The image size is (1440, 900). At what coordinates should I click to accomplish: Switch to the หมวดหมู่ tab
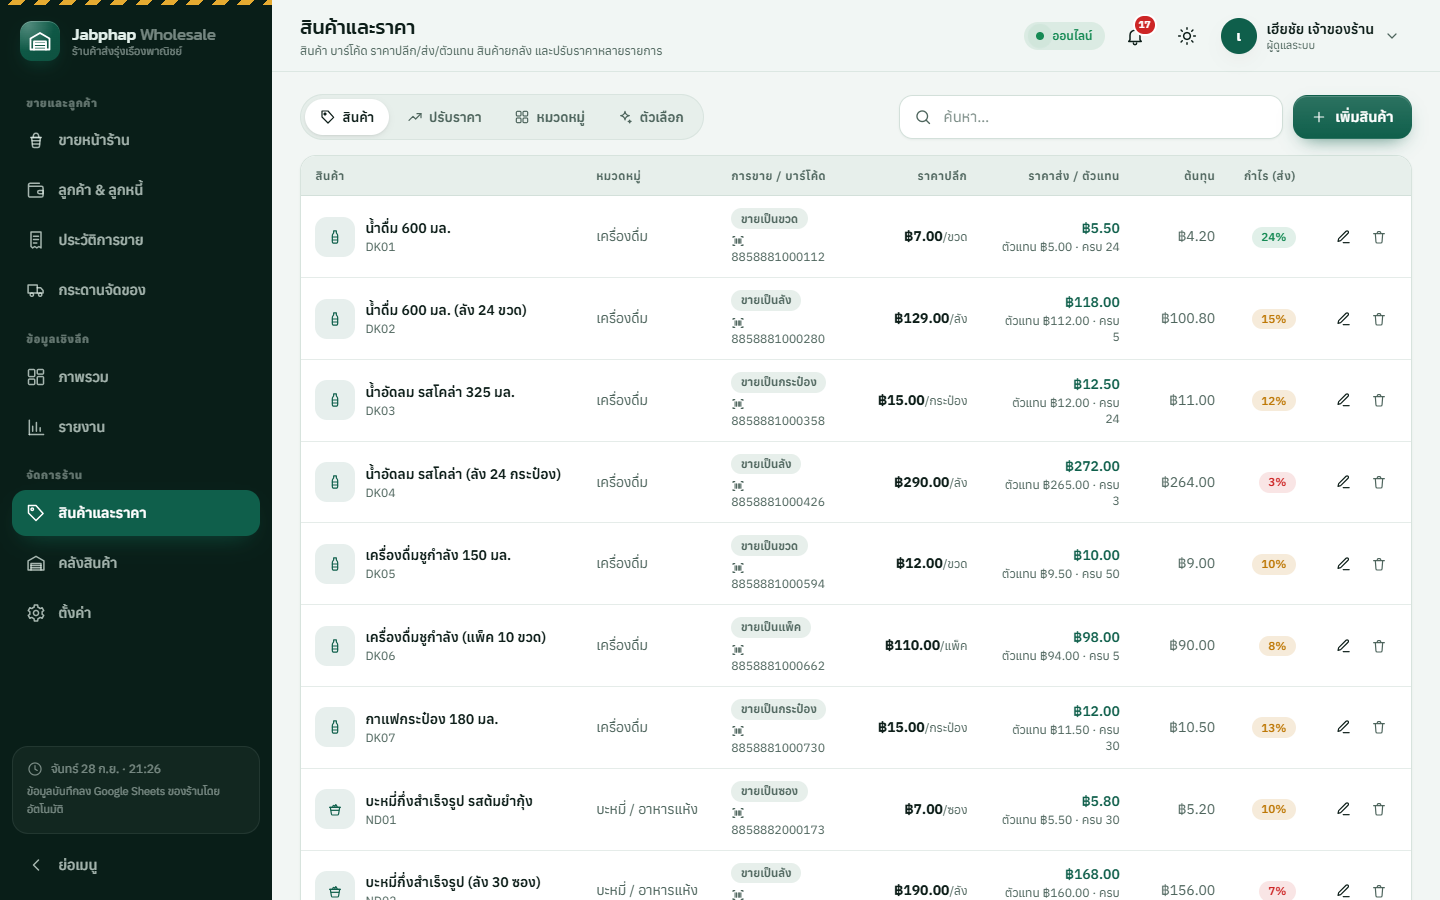pyautogui.click(x=550, y=117)
